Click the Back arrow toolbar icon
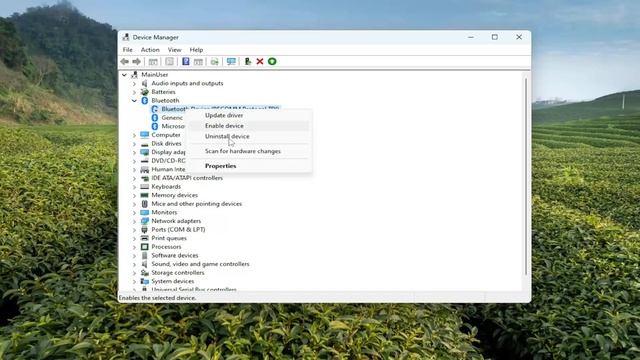The height and width of the screenshot is (360, 640). (x=124, y=62)
